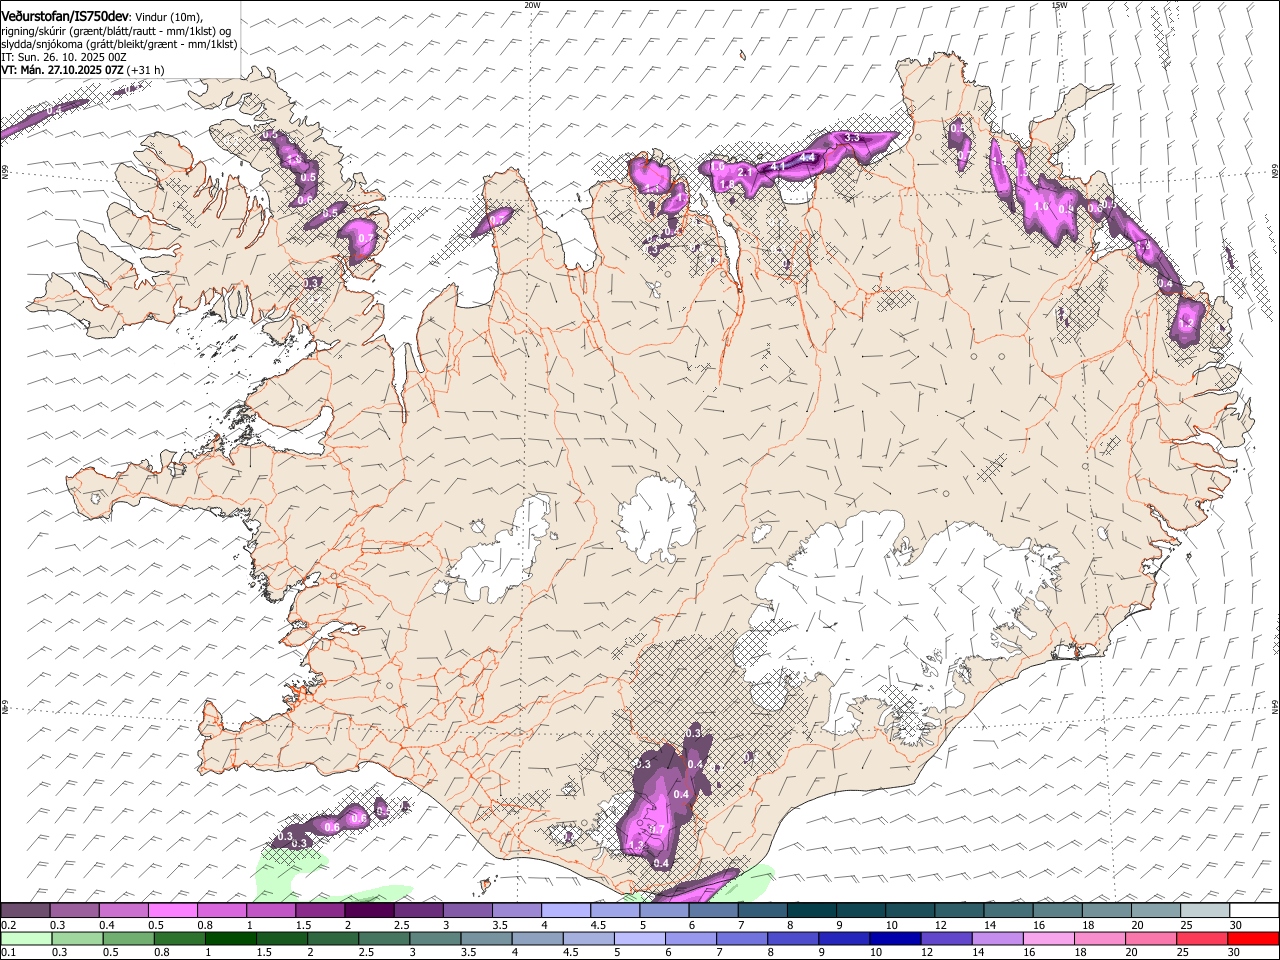Pick the white swatch starting at 30 in the upper legend row
This screenshot has height=960, width=1280.
click(1252, 911)
